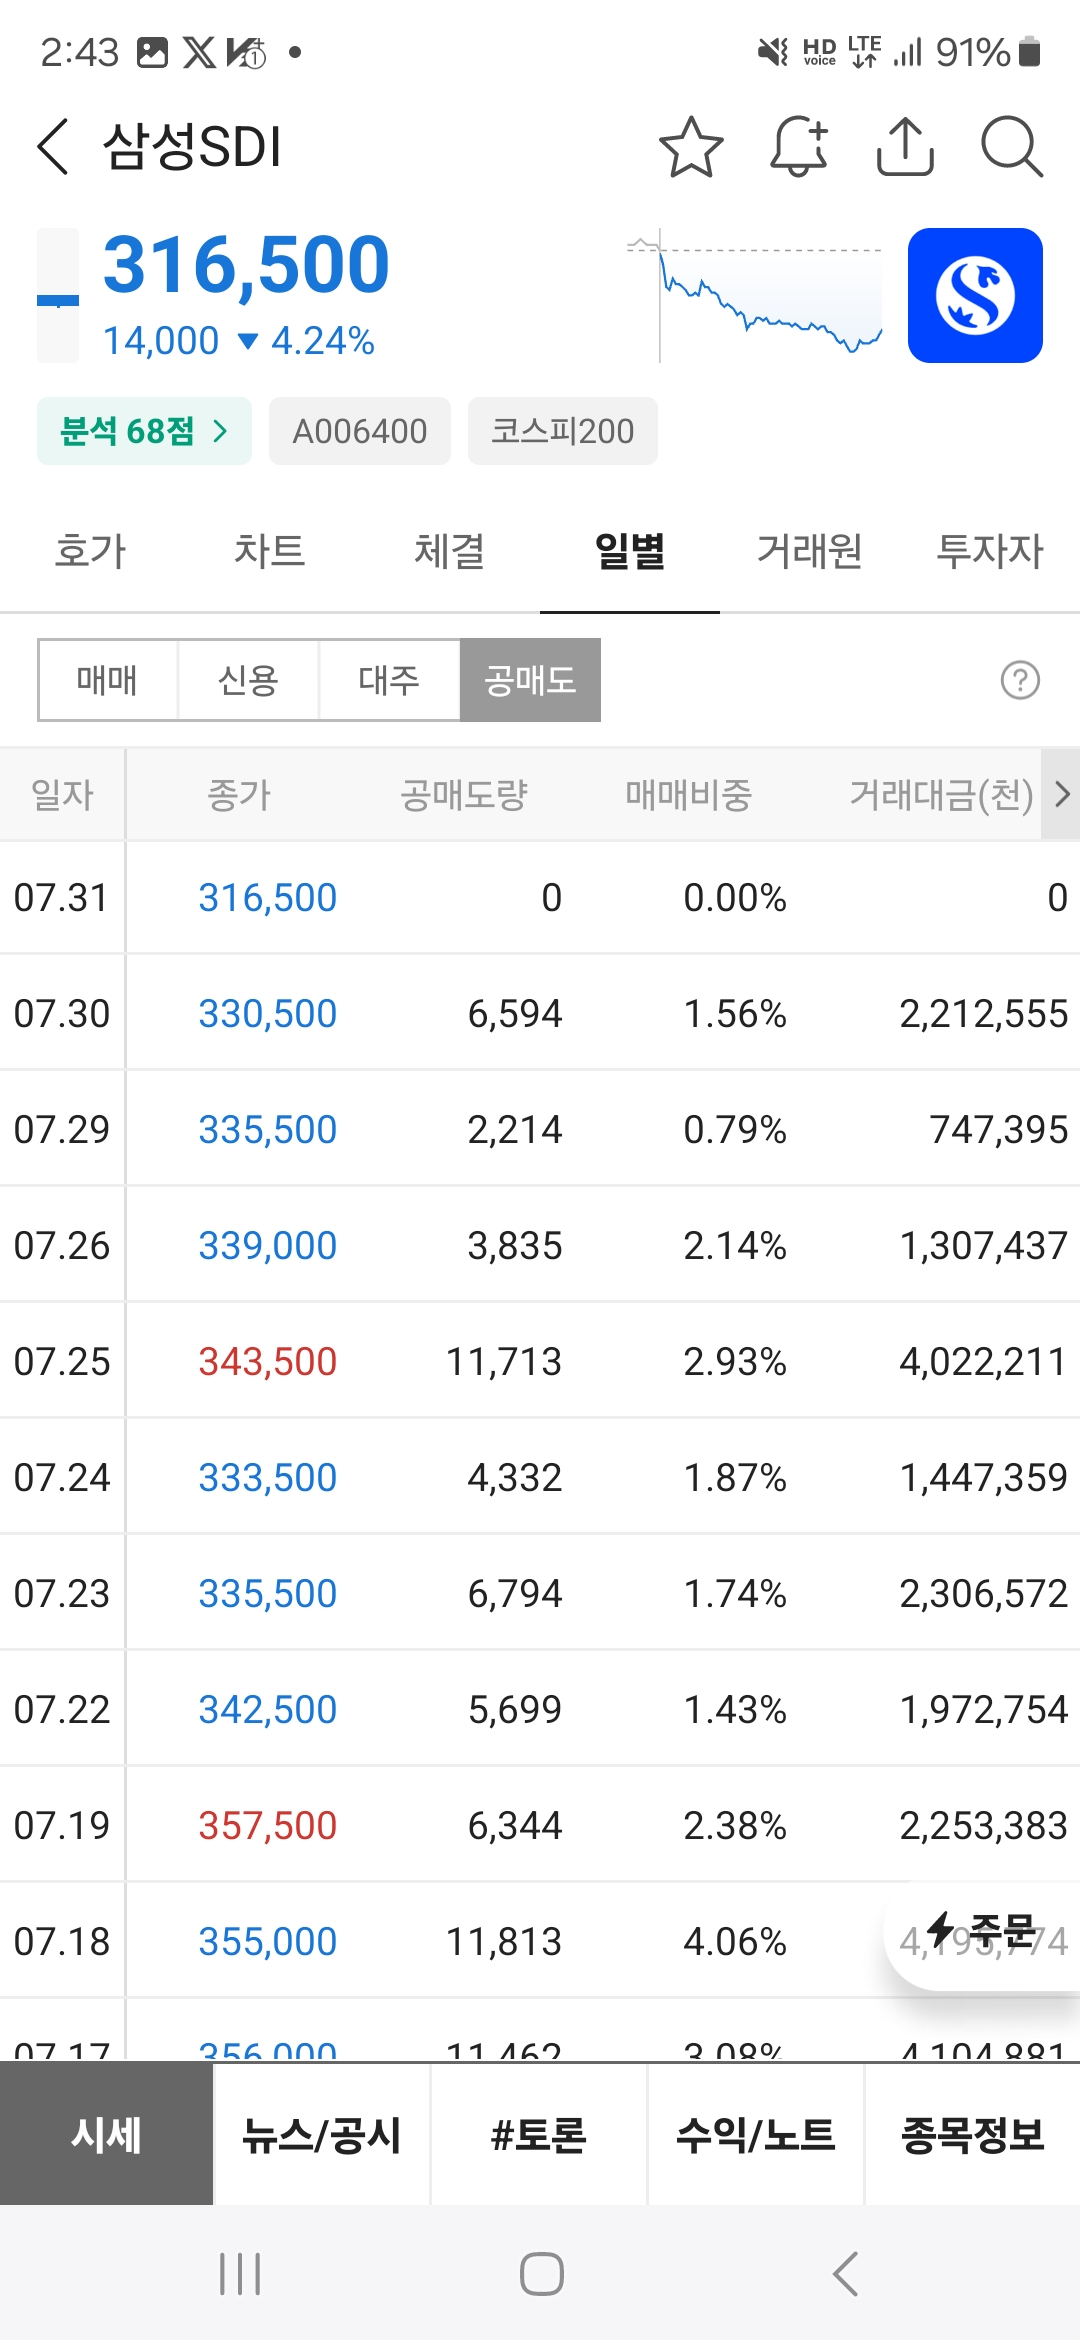
Task: Open the search magnifier
Action: (1011, 147)
